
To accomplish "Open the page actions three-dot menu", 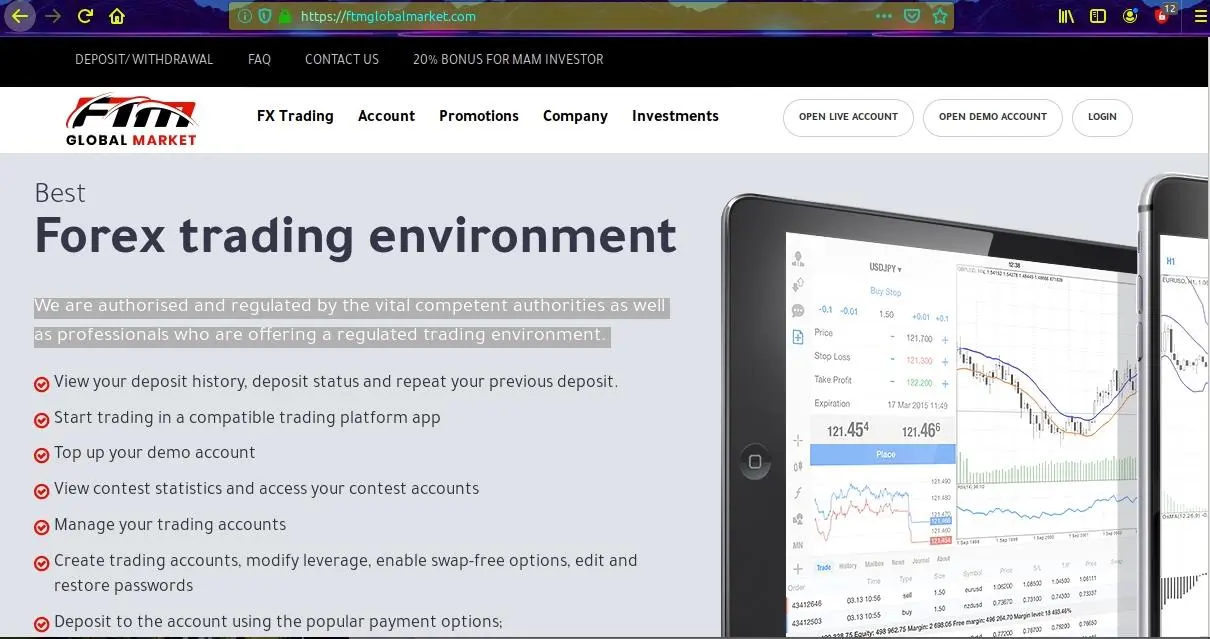I will [x=883, y=16].
